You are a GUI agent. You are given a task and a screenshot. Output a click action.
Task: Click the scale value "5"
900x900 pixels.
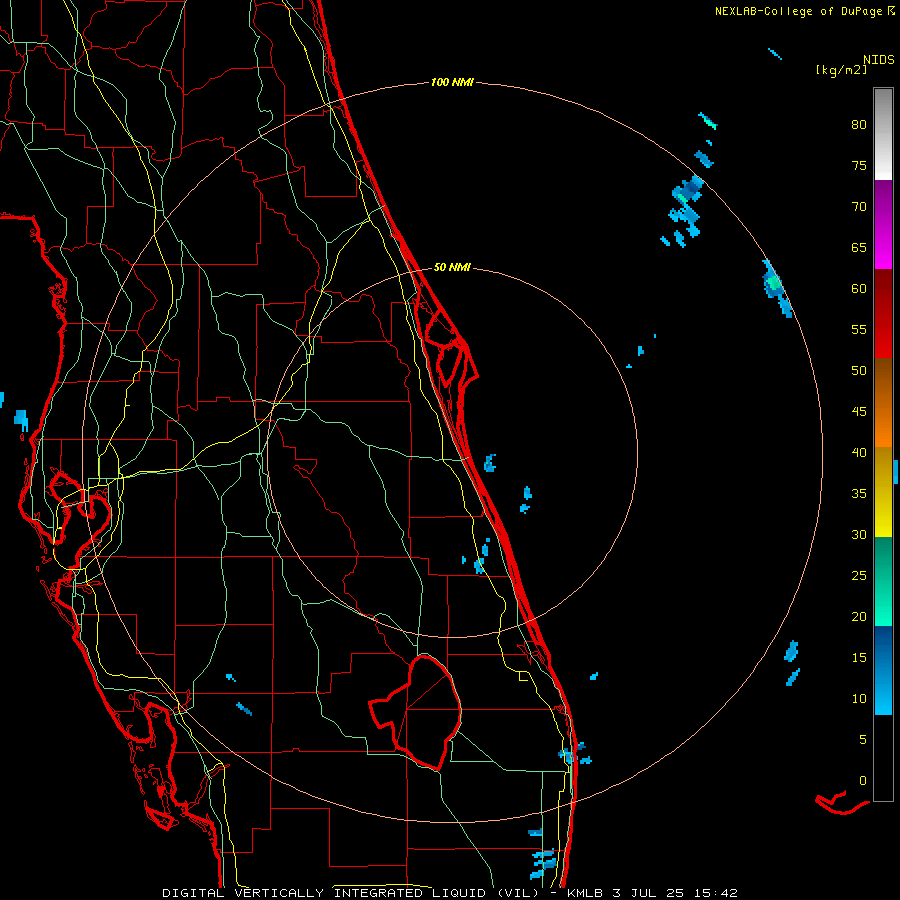tap(863, 739)
